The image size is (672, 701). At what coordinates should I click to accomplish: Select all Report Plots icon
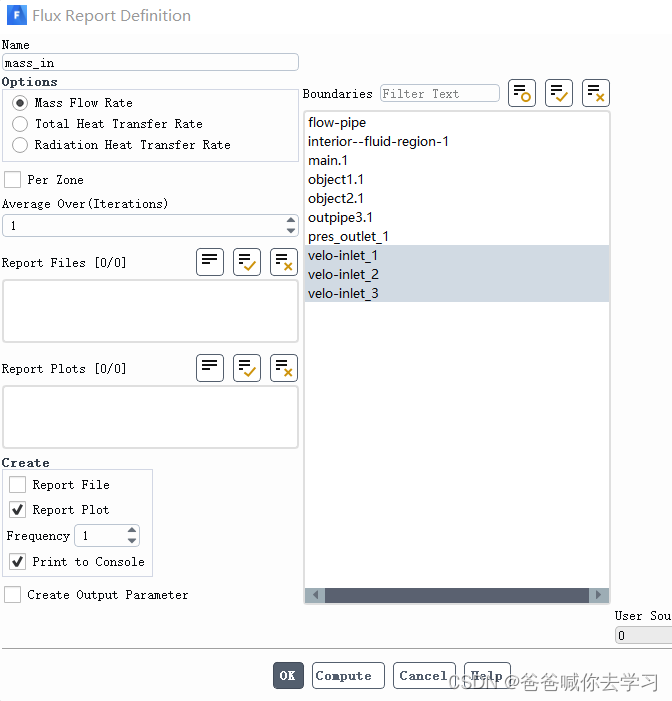[x=247, y=368]
